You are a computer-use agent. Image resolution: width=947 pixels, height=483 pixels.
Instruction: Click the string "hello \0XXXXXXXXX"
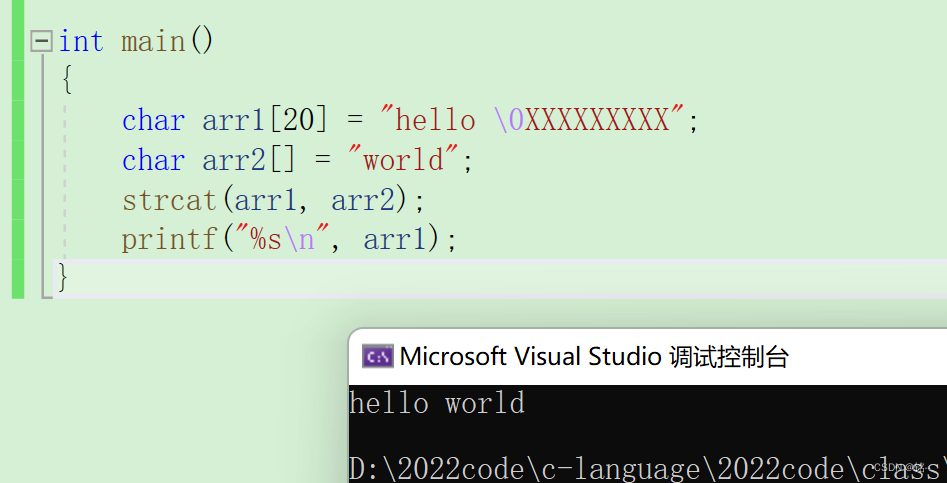pyautogui.click(x=531, y=118)
